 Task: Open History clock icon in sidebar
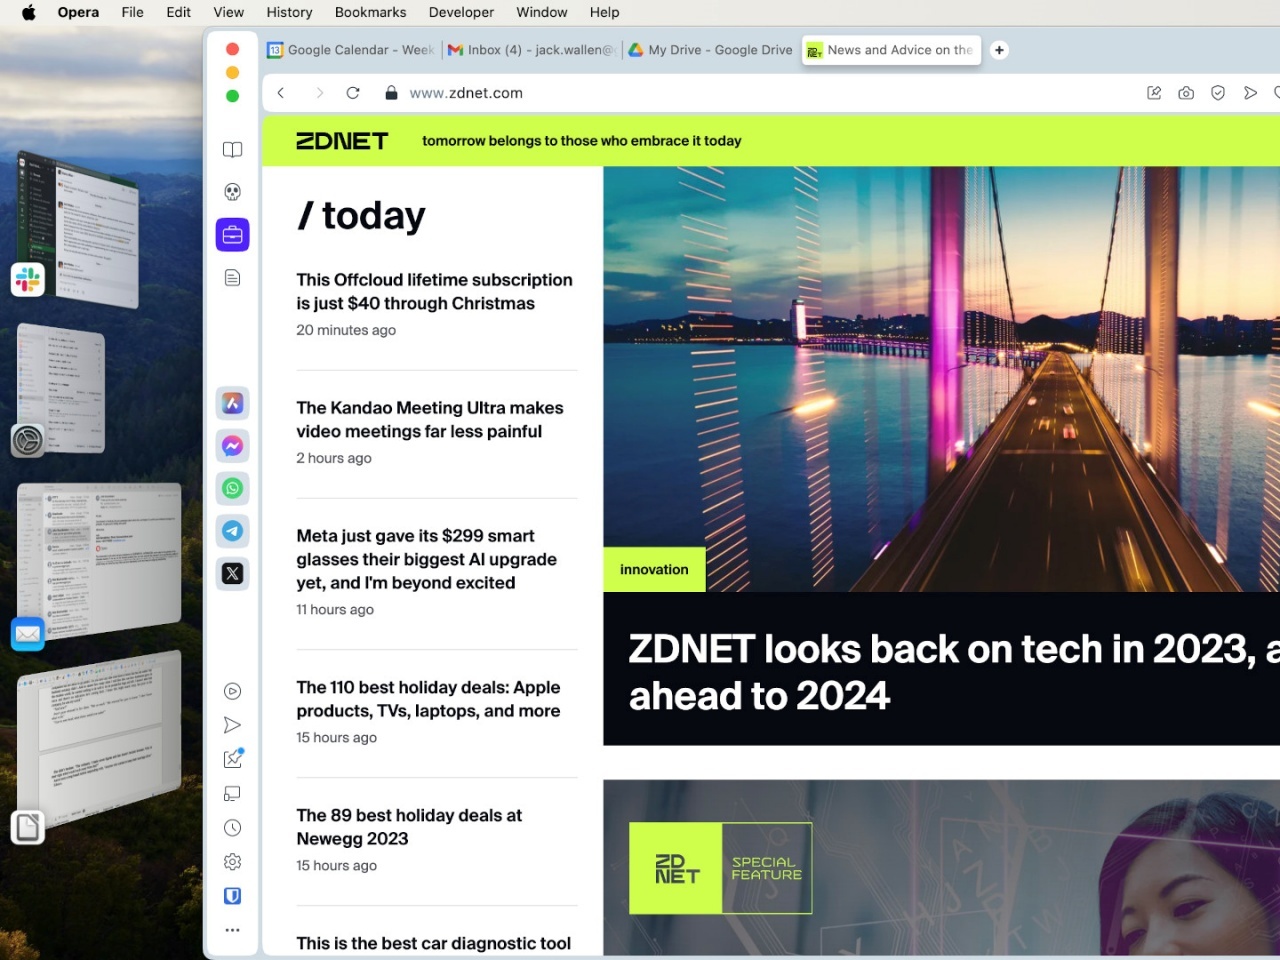pyautogui.click(x=232, y=828)
